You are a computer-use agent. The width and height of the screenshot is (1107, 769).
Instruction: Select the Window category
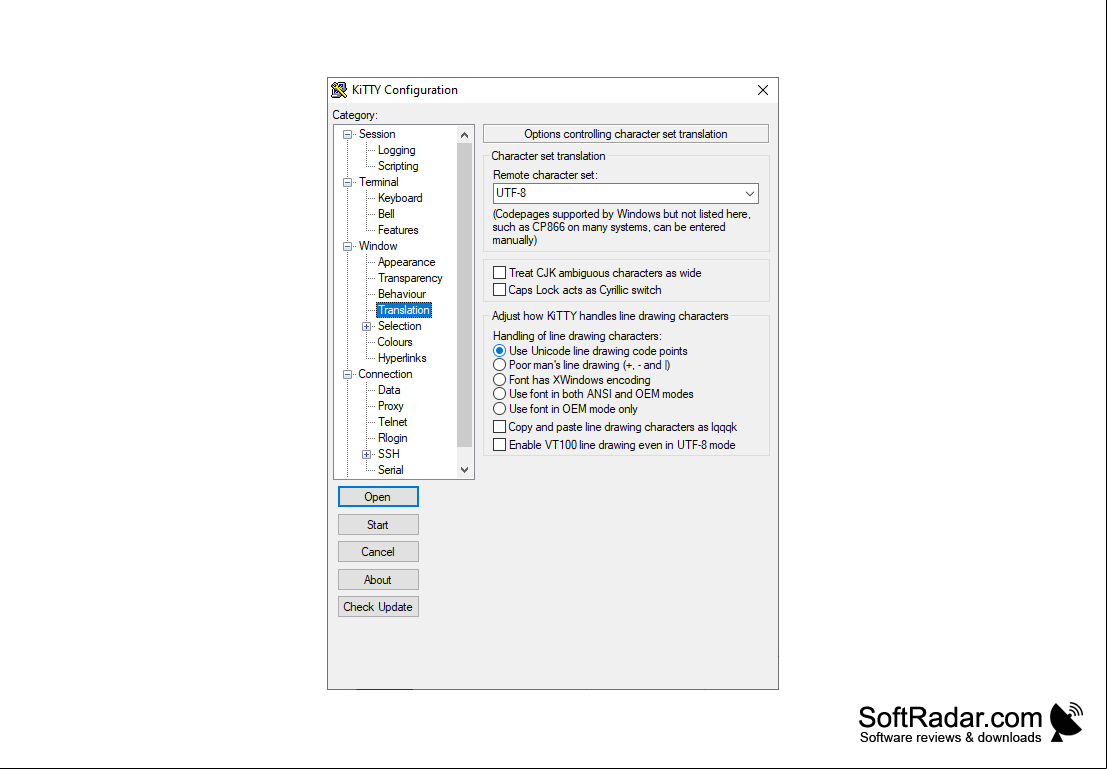pos(378,246)
